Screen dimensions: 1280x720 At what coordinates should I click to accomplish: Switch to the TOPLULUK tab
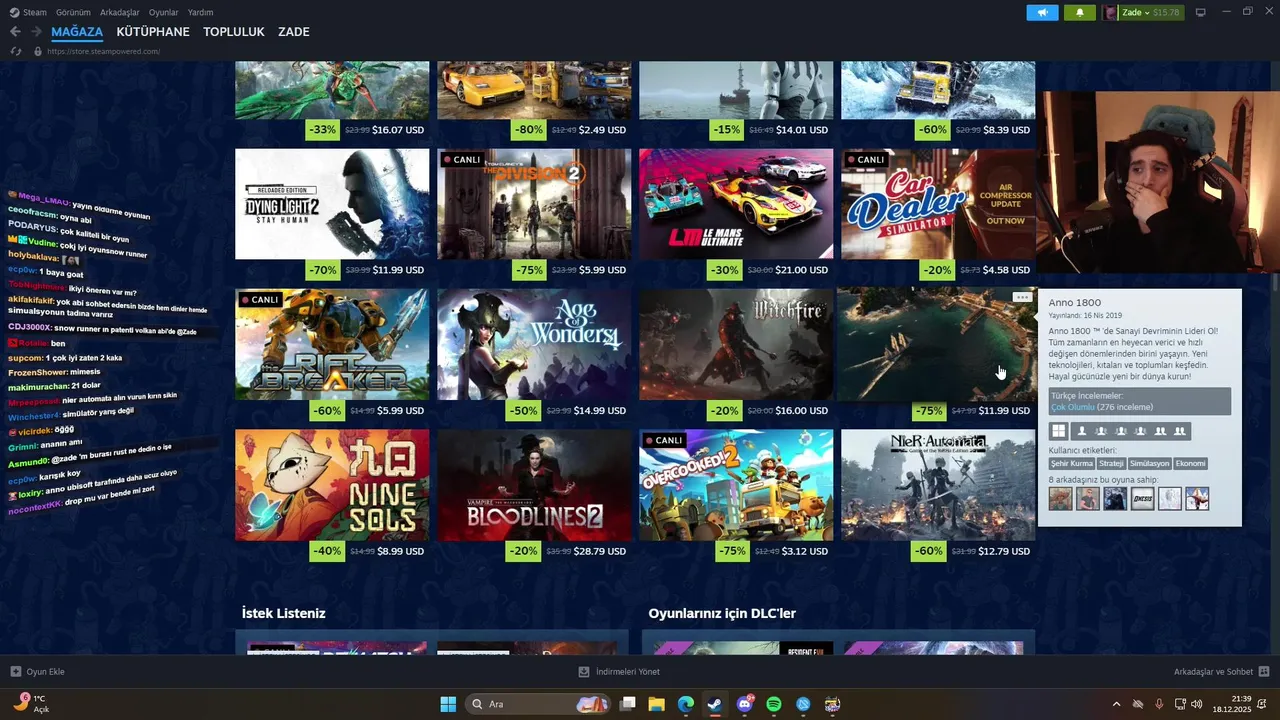[x=234, y=32]
